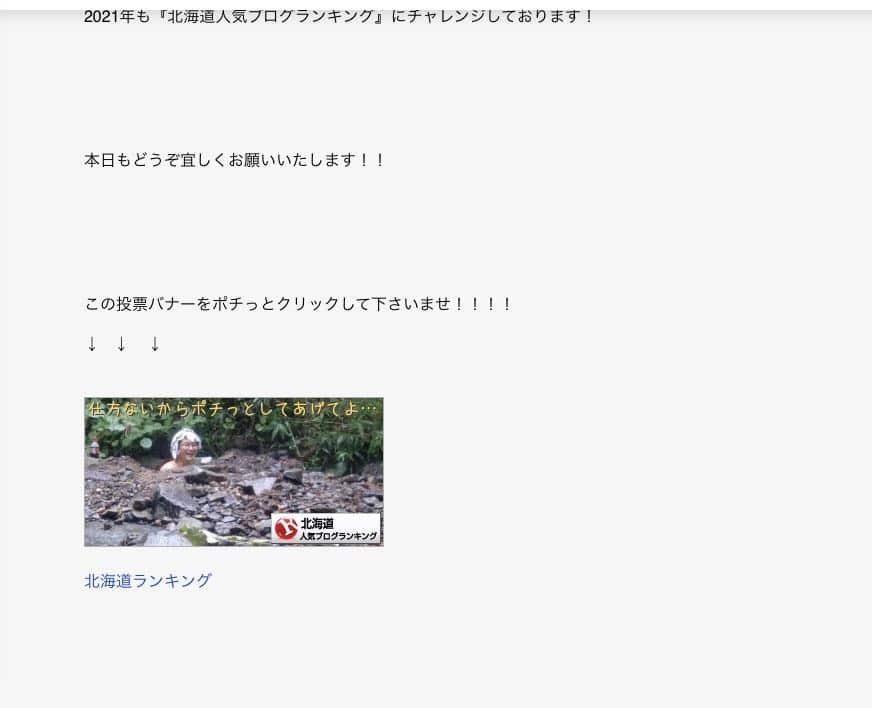The height and width of the screenshot is (708, 872).
Task: Click the 『北海道人気ブログランキング』 phrase in the top line
Action: [271, 16]
